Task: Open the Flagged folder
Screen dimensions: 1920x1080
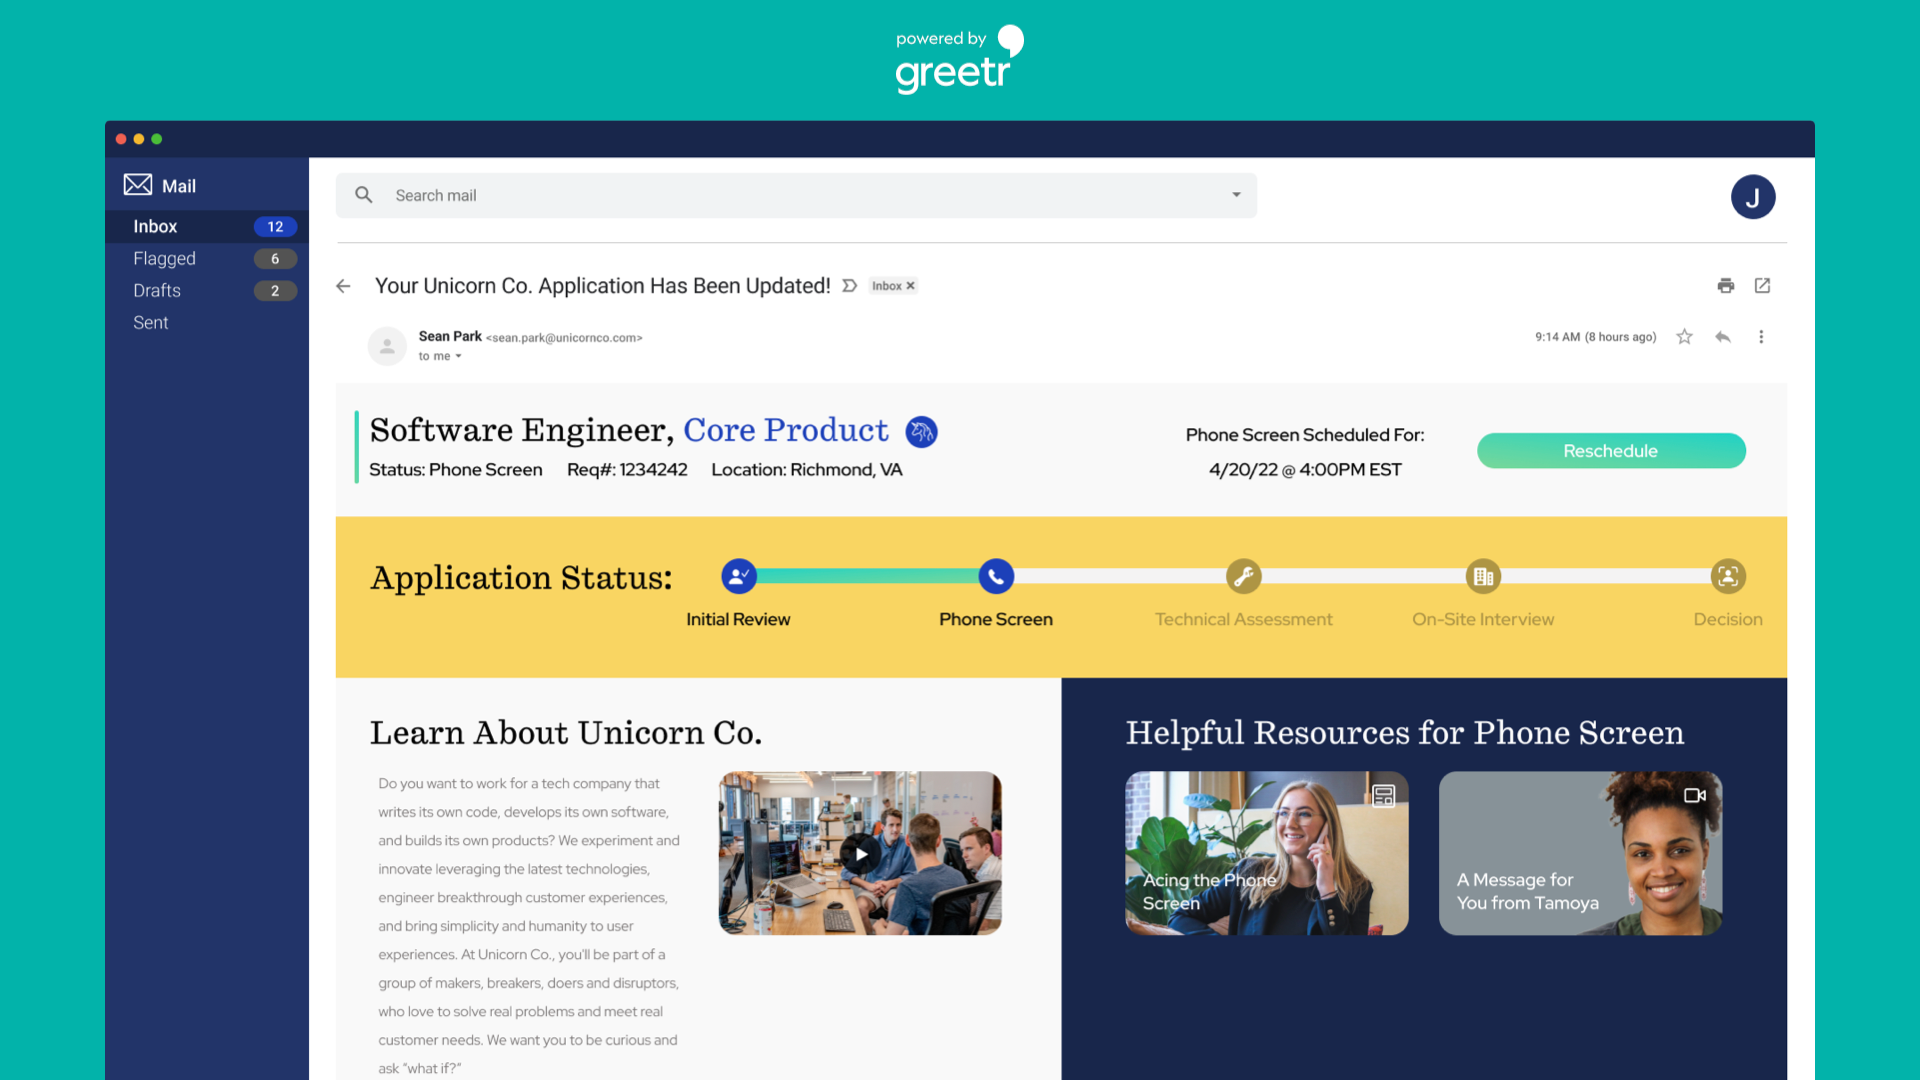Action: pyautogui.click(x=207, y=259)
